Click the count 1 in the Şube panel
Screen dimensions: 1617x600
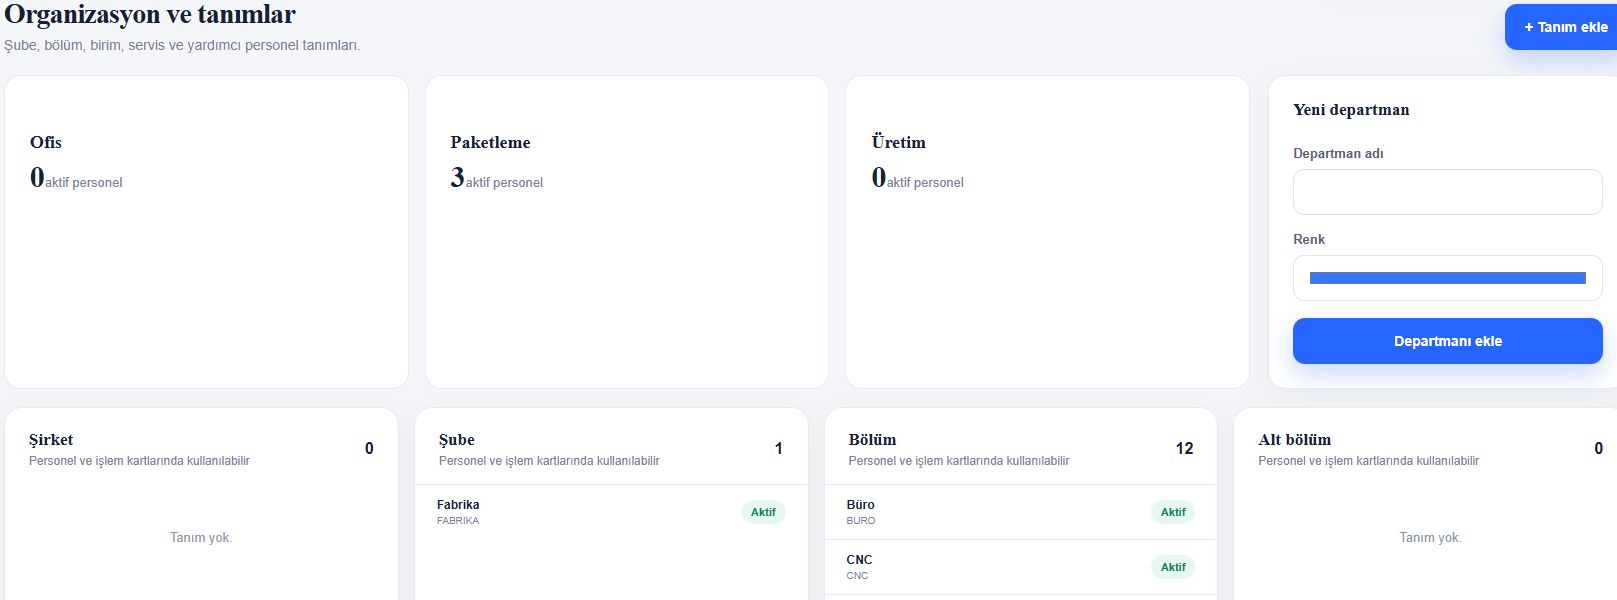pos(779,448)
